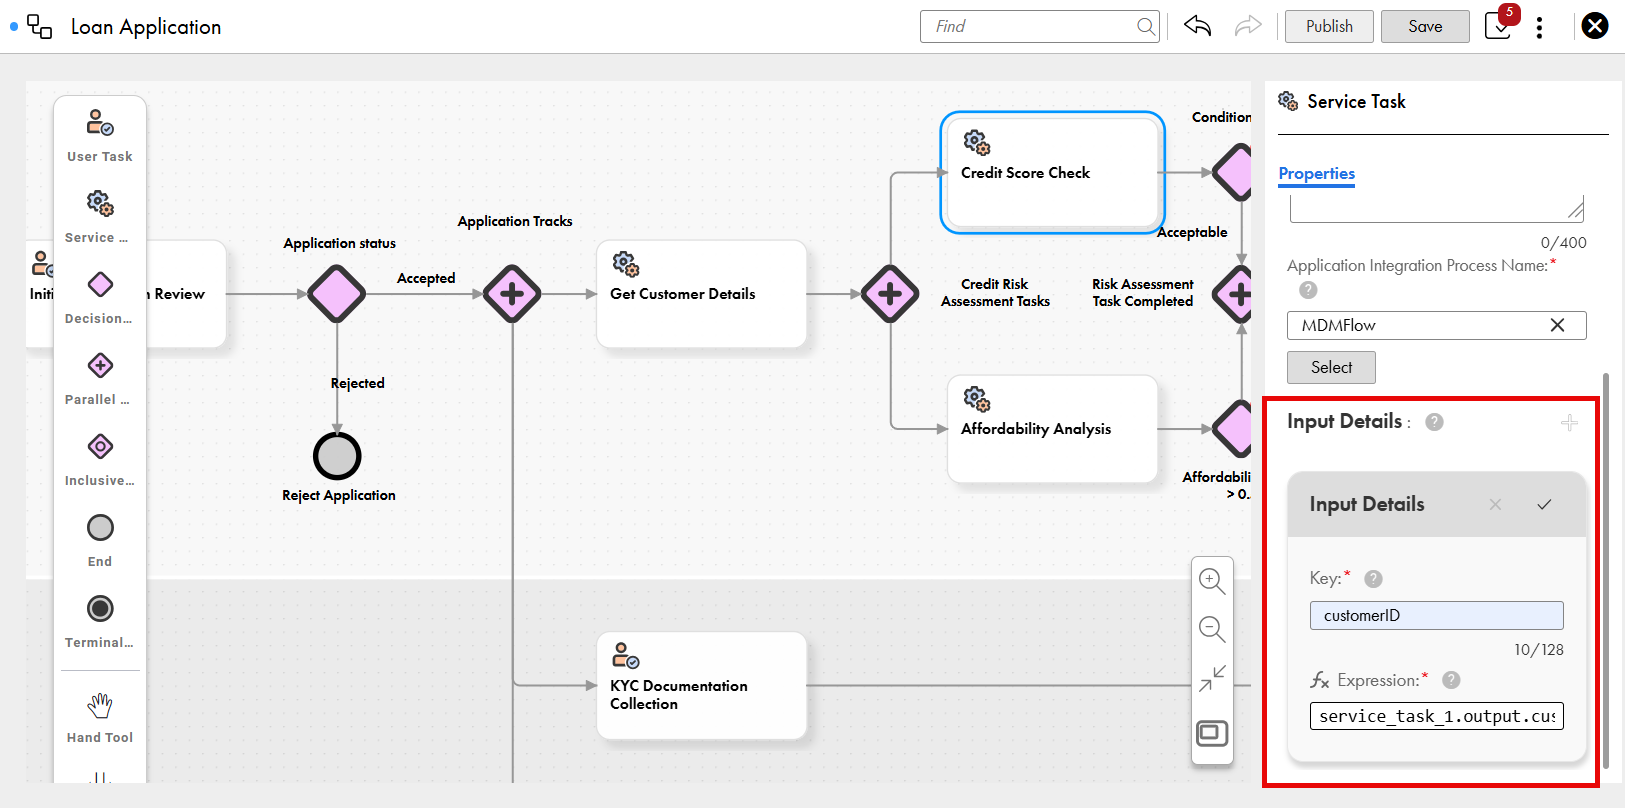
Task: Undo the last action
Action: [1197, 26]
